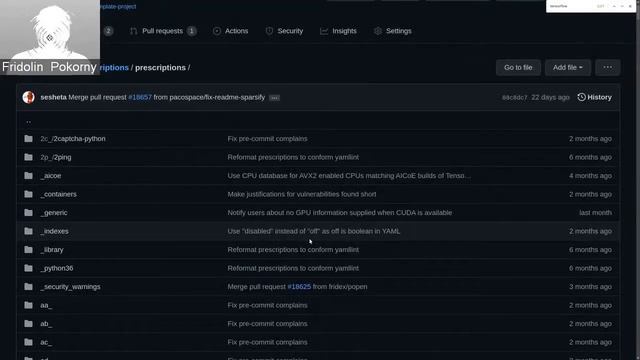View commit History
The height and width of the screenshot is (360, 640).
tap(595, 97)
